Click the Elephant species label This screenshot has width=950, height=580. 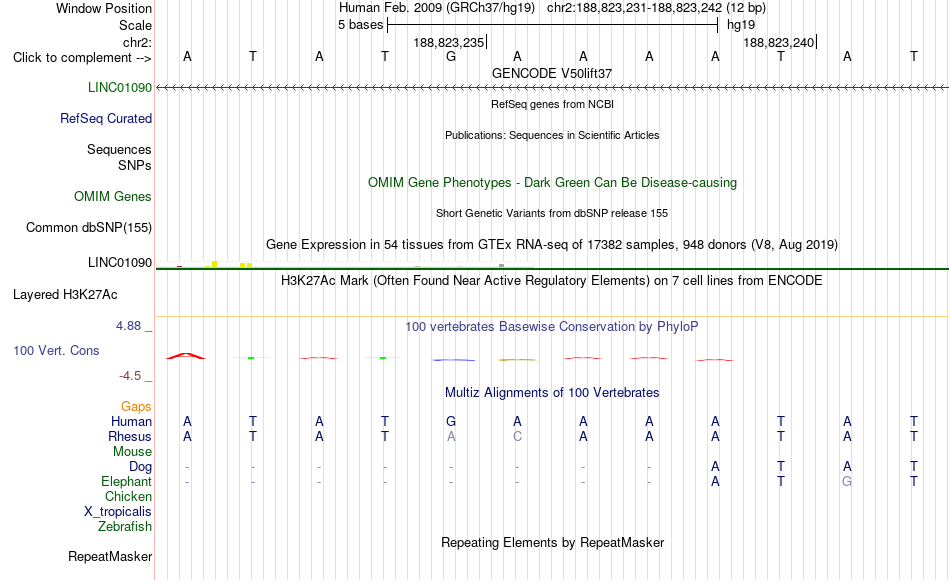tap(127, 481)
